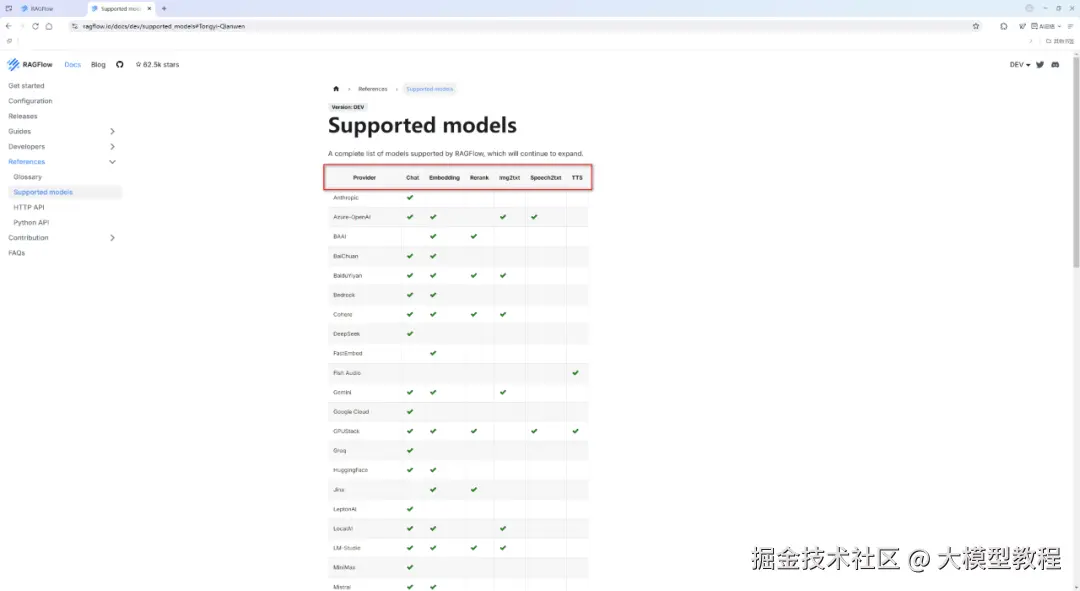Click the Google Cloud provider name
The width and height of the screenshot is (1080, 591).
click(351, 412)
